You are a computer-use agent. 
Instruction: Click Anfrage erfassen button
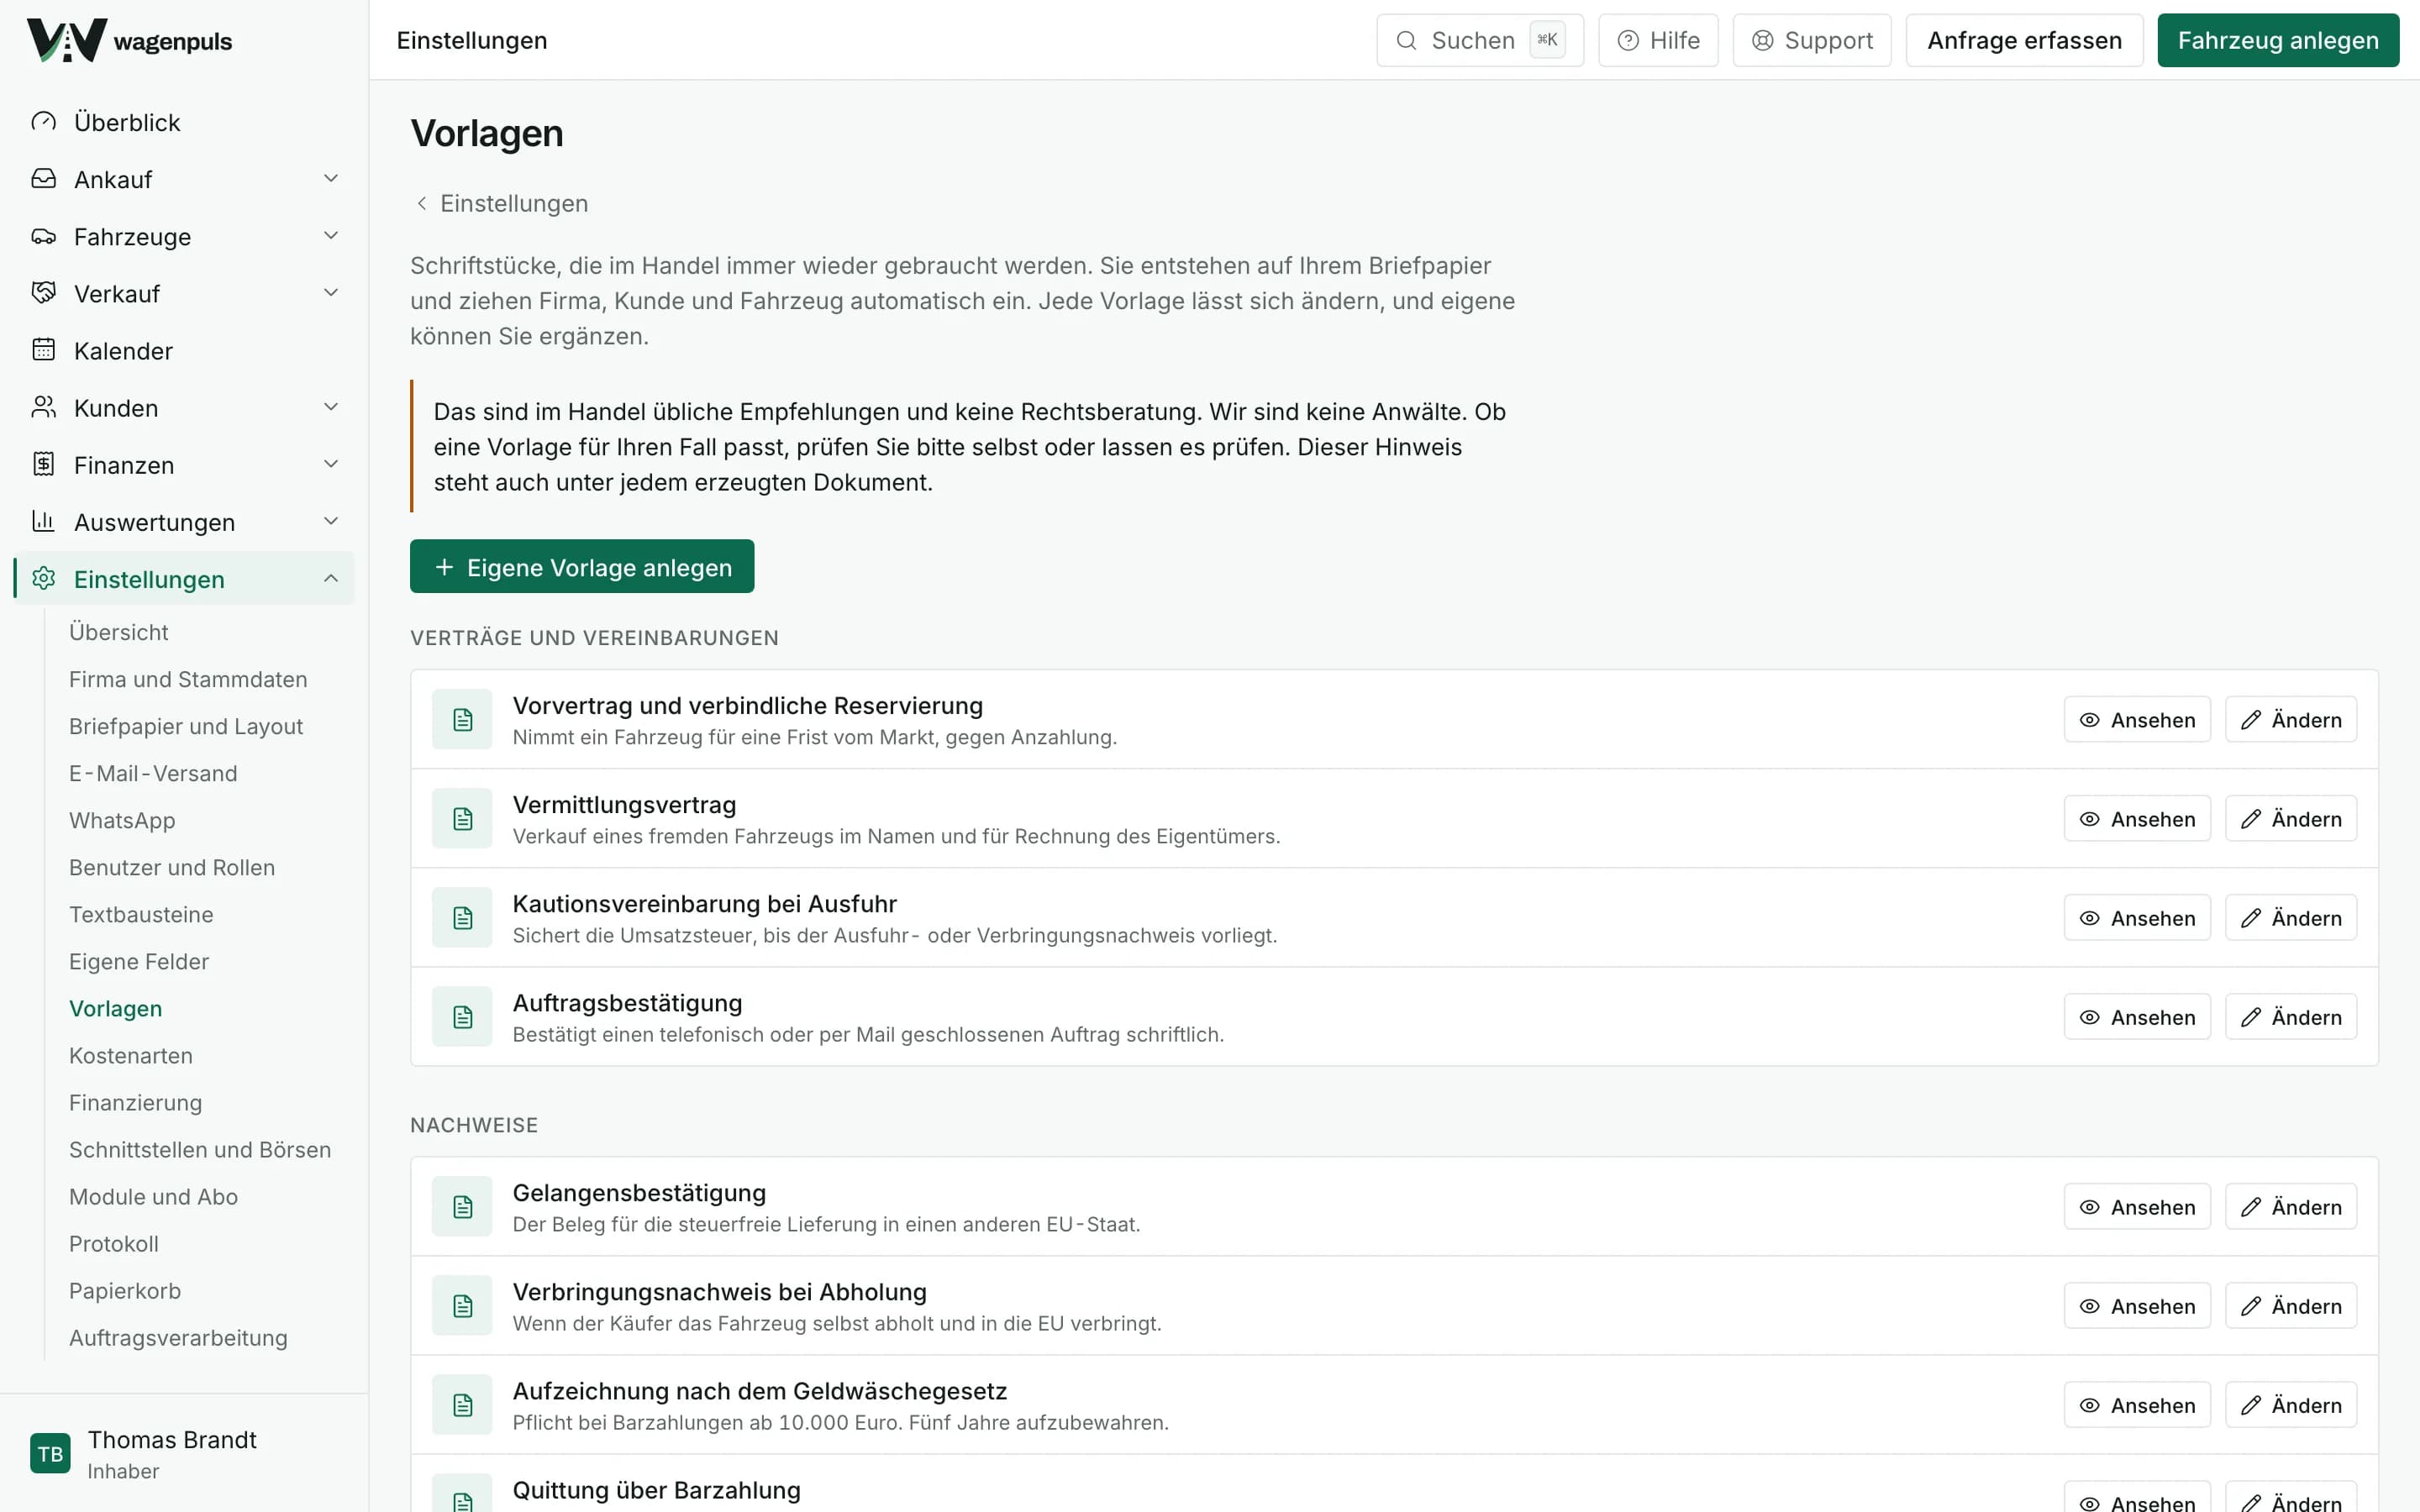pyautogui.click(x=2024, y=40)
